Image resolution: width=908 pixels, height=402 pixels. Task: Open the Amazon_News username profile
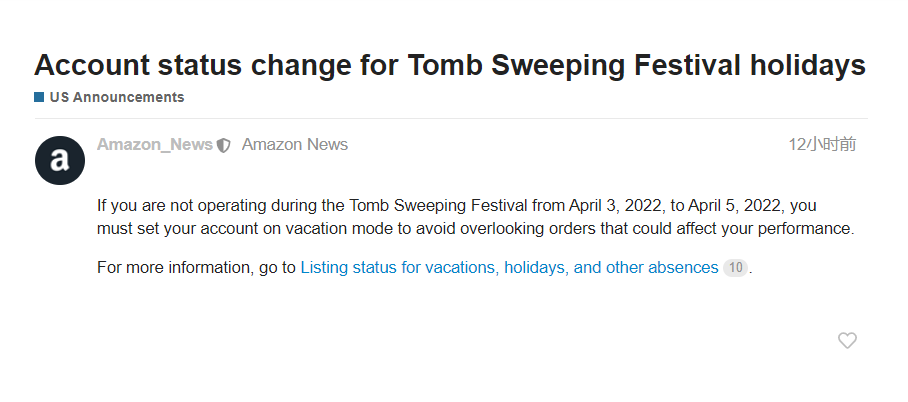(155, 144)
